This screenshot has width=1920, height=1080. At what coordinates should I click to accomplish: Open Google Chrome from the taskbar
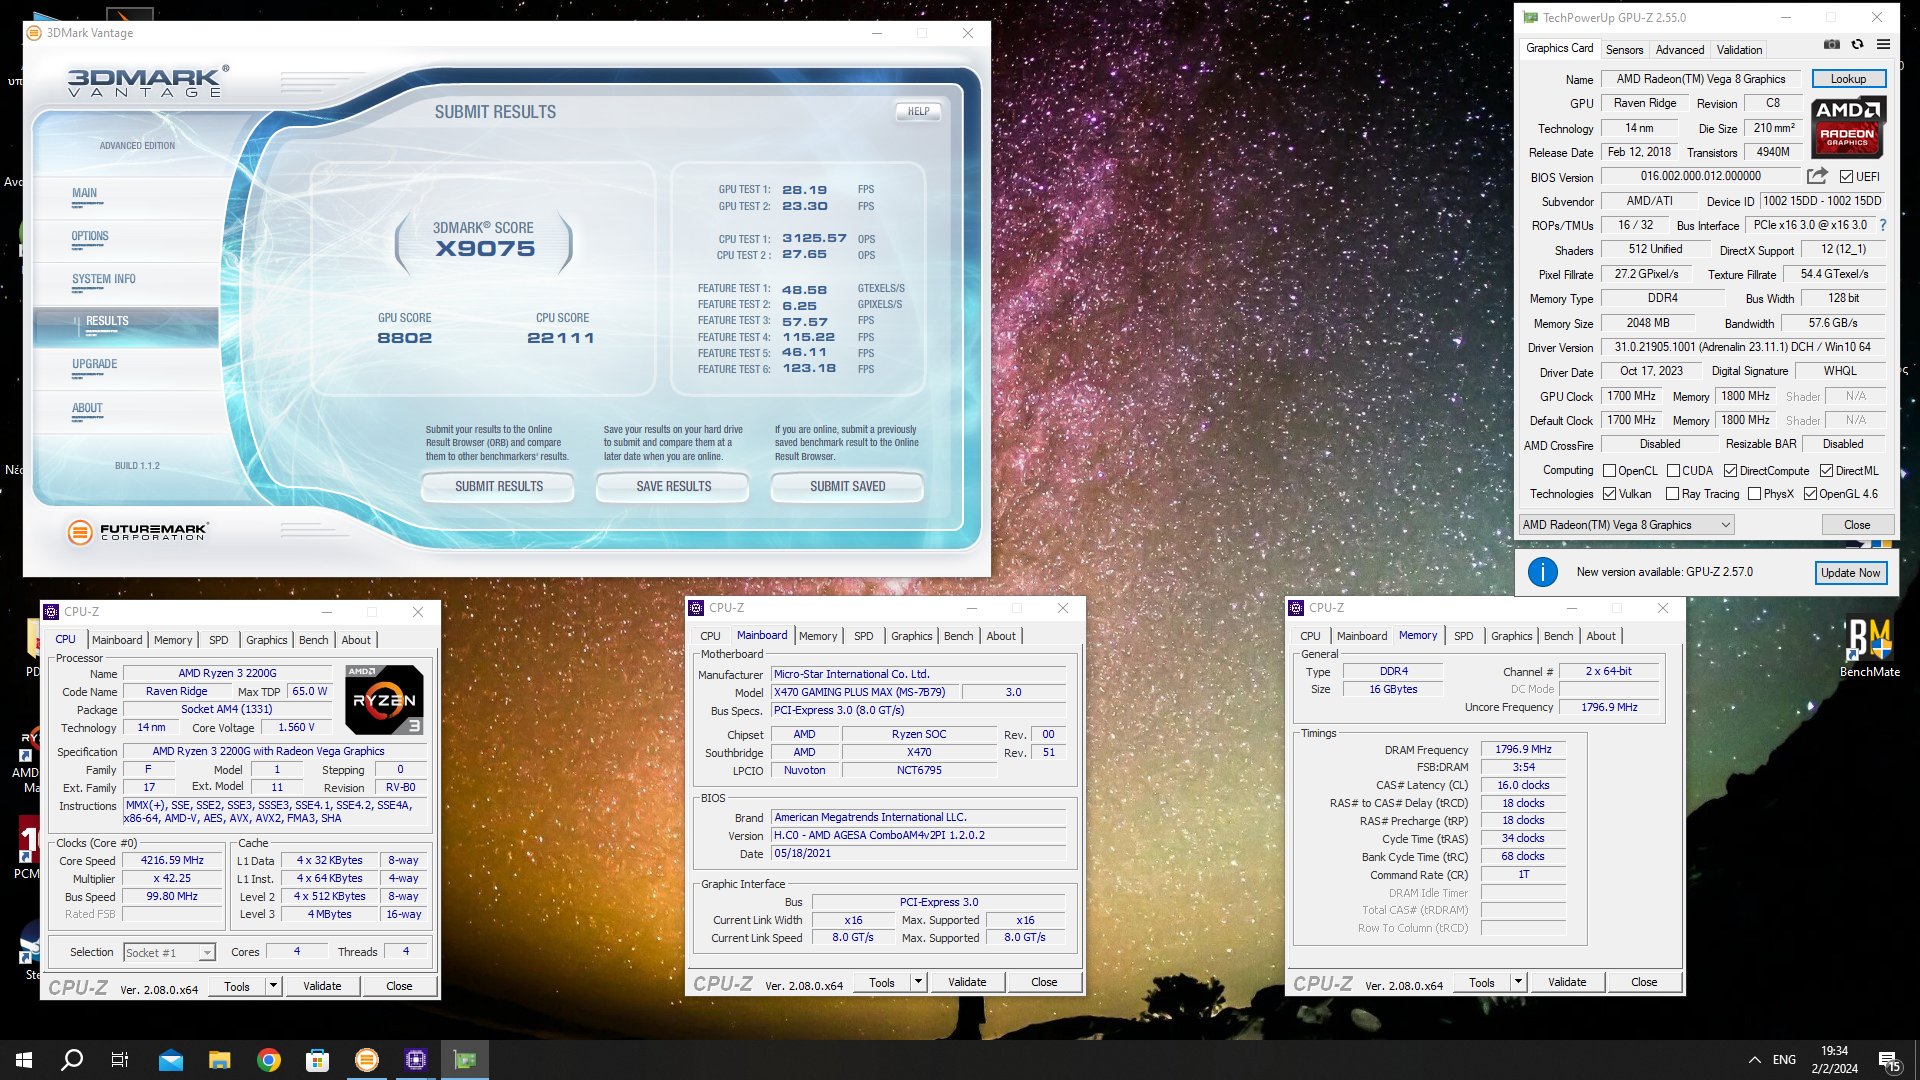tap(269, 1060)
